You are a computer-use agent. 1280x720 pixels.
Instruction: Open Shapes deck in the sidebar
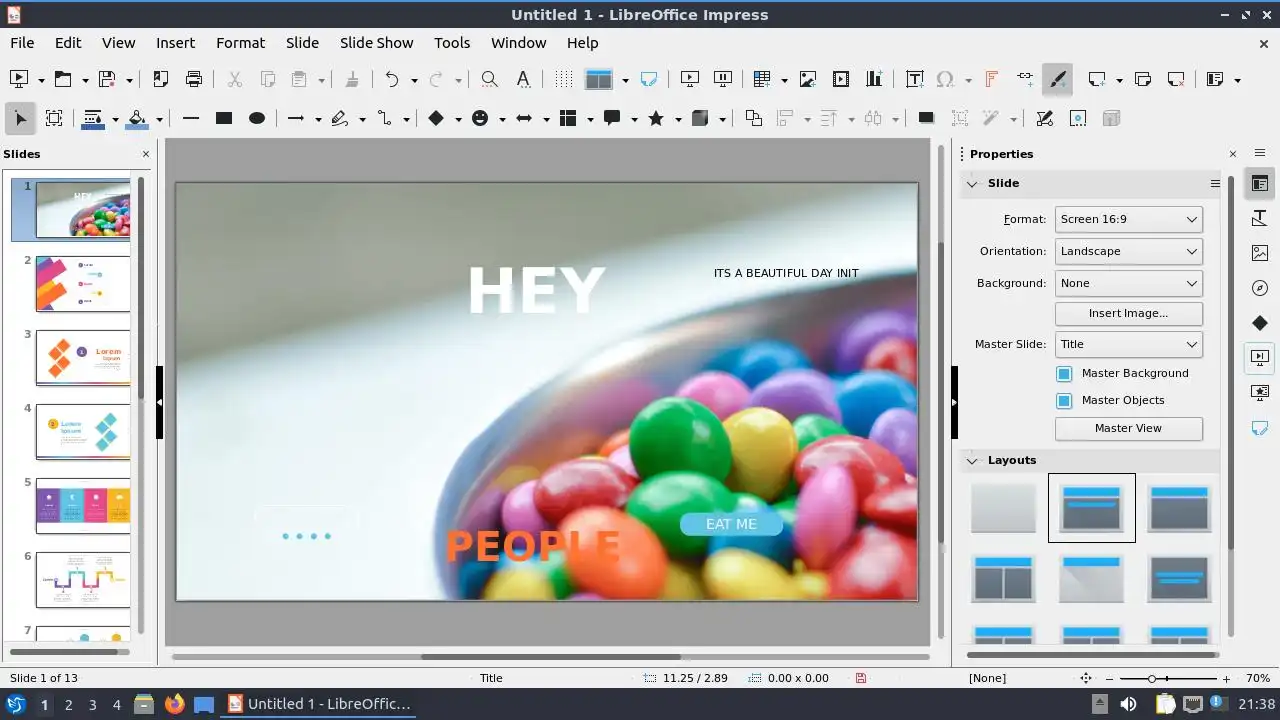click(1260, 322)
